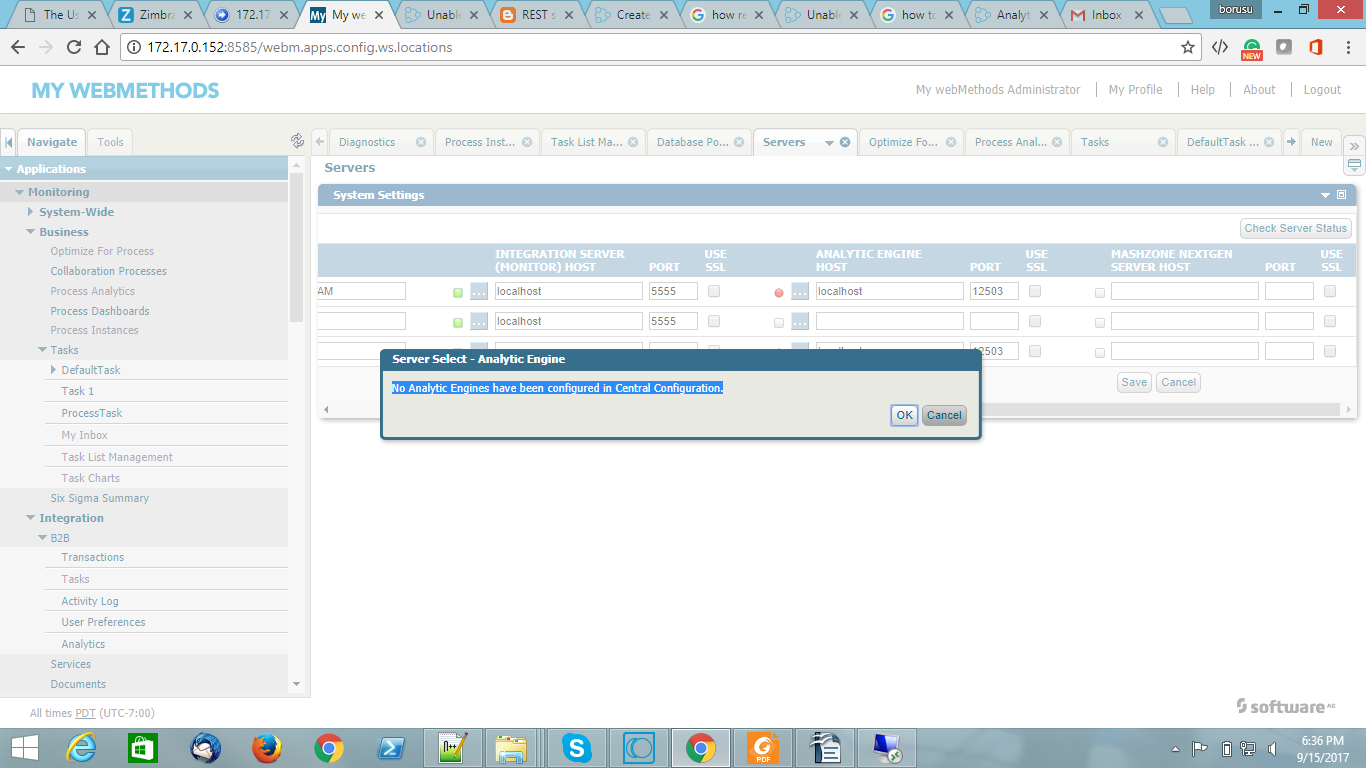
Task: Close the Database Po... tab
Action: point(741,142)
